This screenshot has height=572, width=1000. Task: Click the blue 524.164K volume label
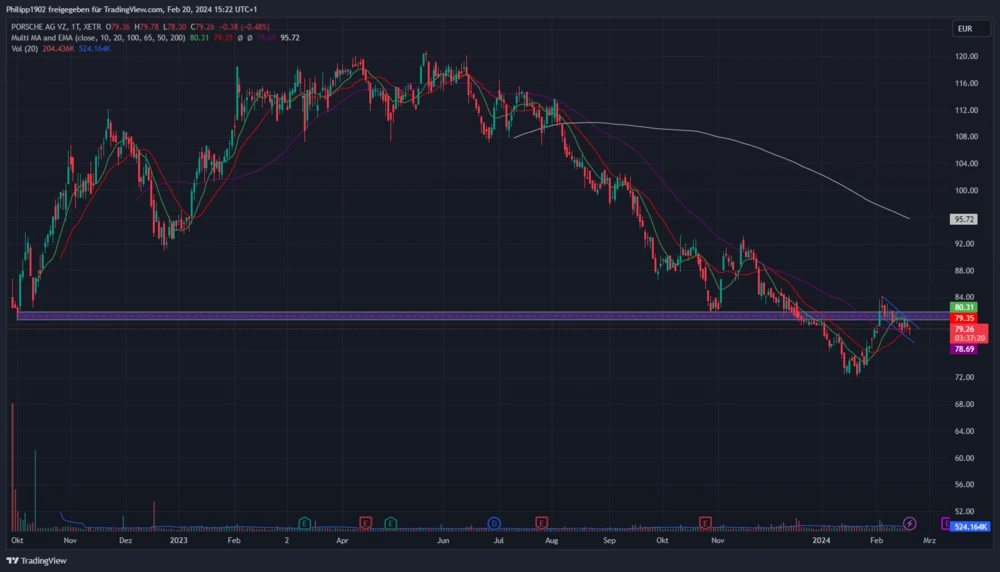970,526
